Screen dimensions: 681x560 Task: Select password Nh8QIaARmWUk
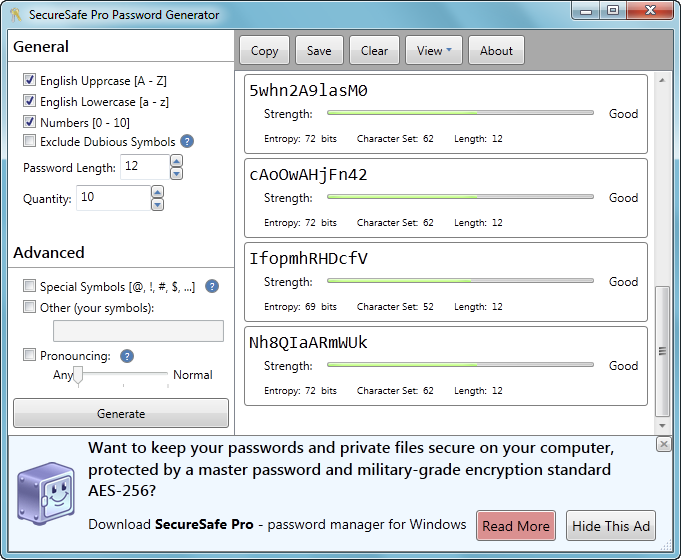click(308, 342)
